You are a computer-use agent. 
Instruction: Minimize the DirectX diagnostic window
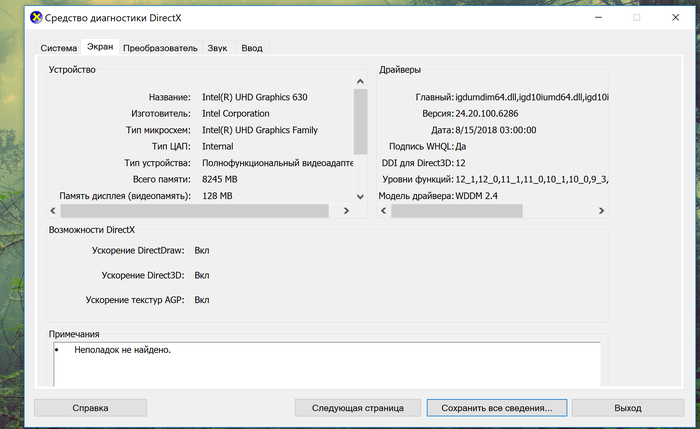pyautogui.click(x=593, y=17)
